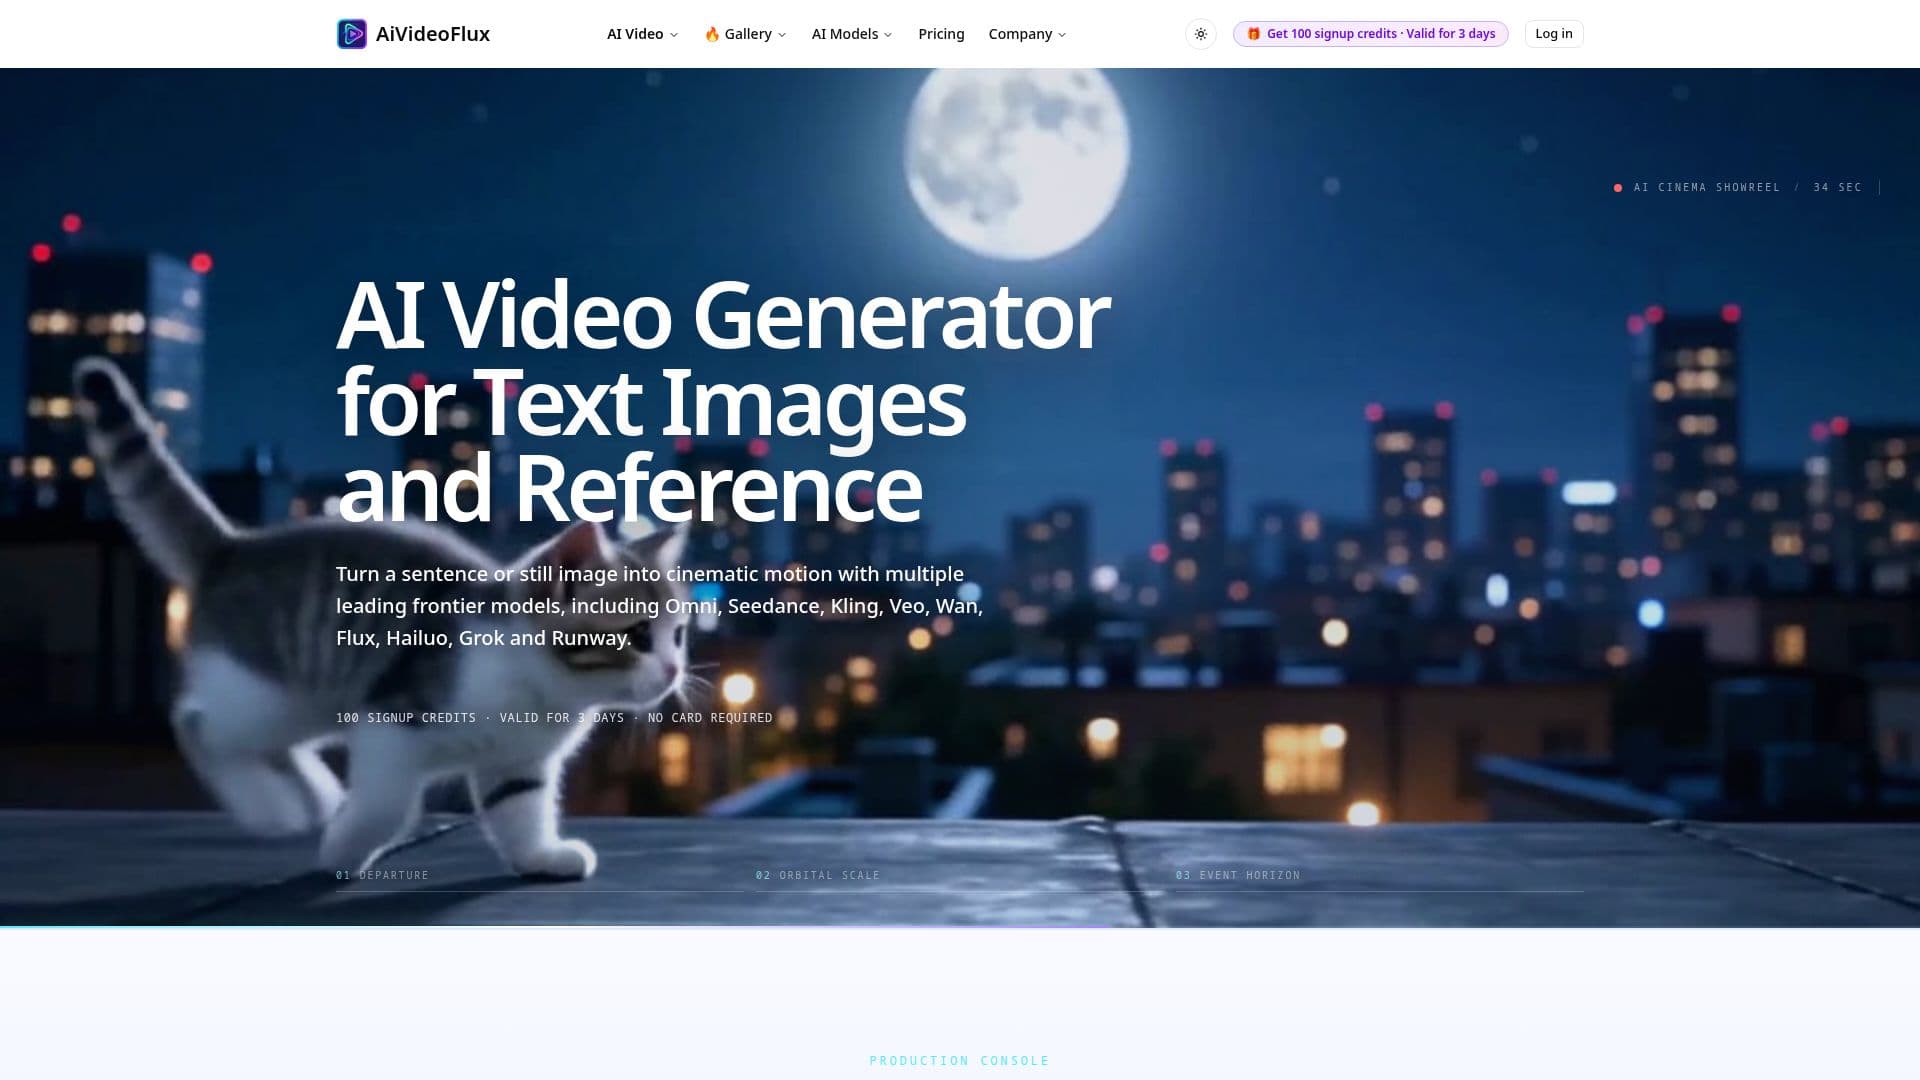Expand the AI Video dropdown menu
The width and height of the screenshot is (1920, 1080).
tap(642, 34)
